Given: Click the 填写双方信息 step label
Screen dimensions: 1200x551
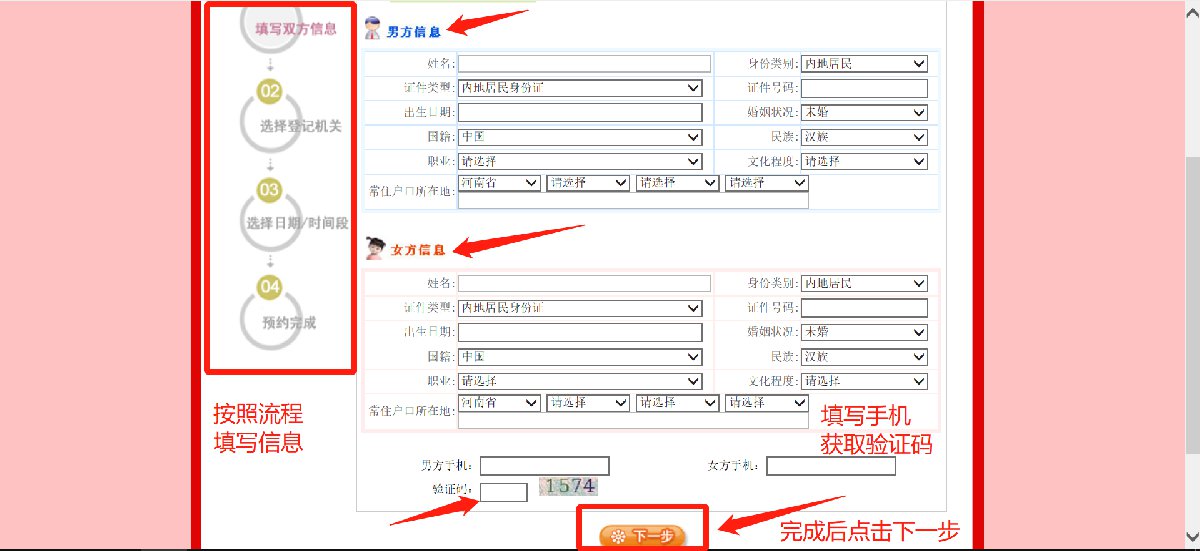Looking at the screenshot, I should tap(296, 29).
